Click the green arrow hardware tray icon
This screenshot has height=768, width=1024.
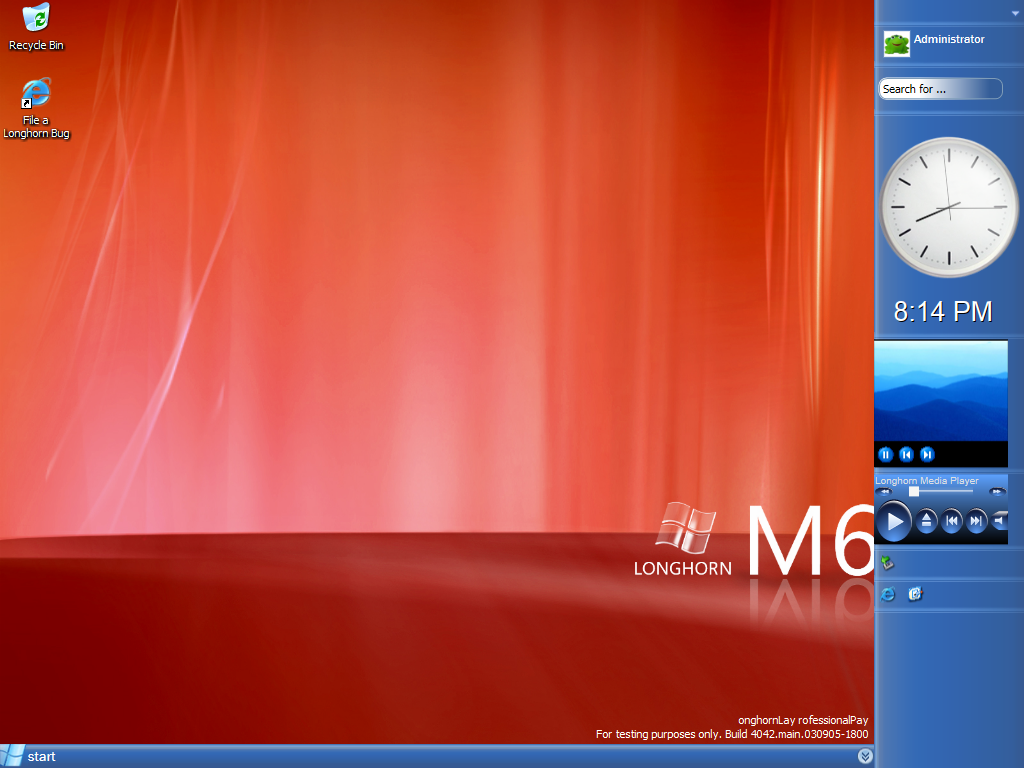pyautogui.click(x=887, y=562)
